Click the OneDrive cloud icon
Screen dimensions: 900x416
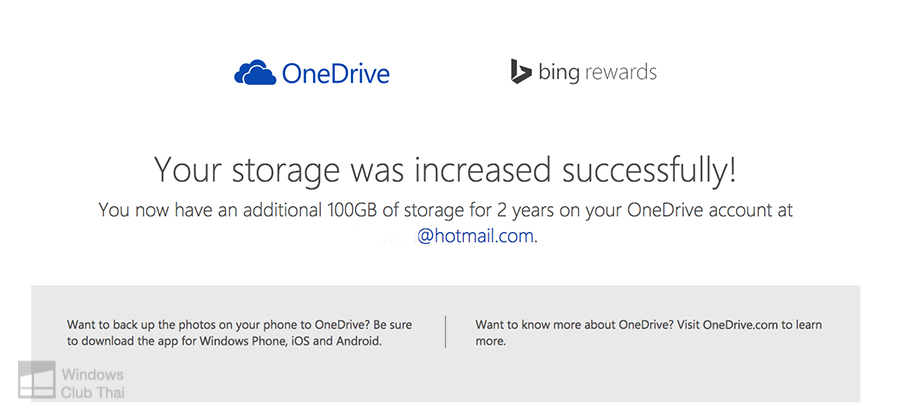point(254,73)
